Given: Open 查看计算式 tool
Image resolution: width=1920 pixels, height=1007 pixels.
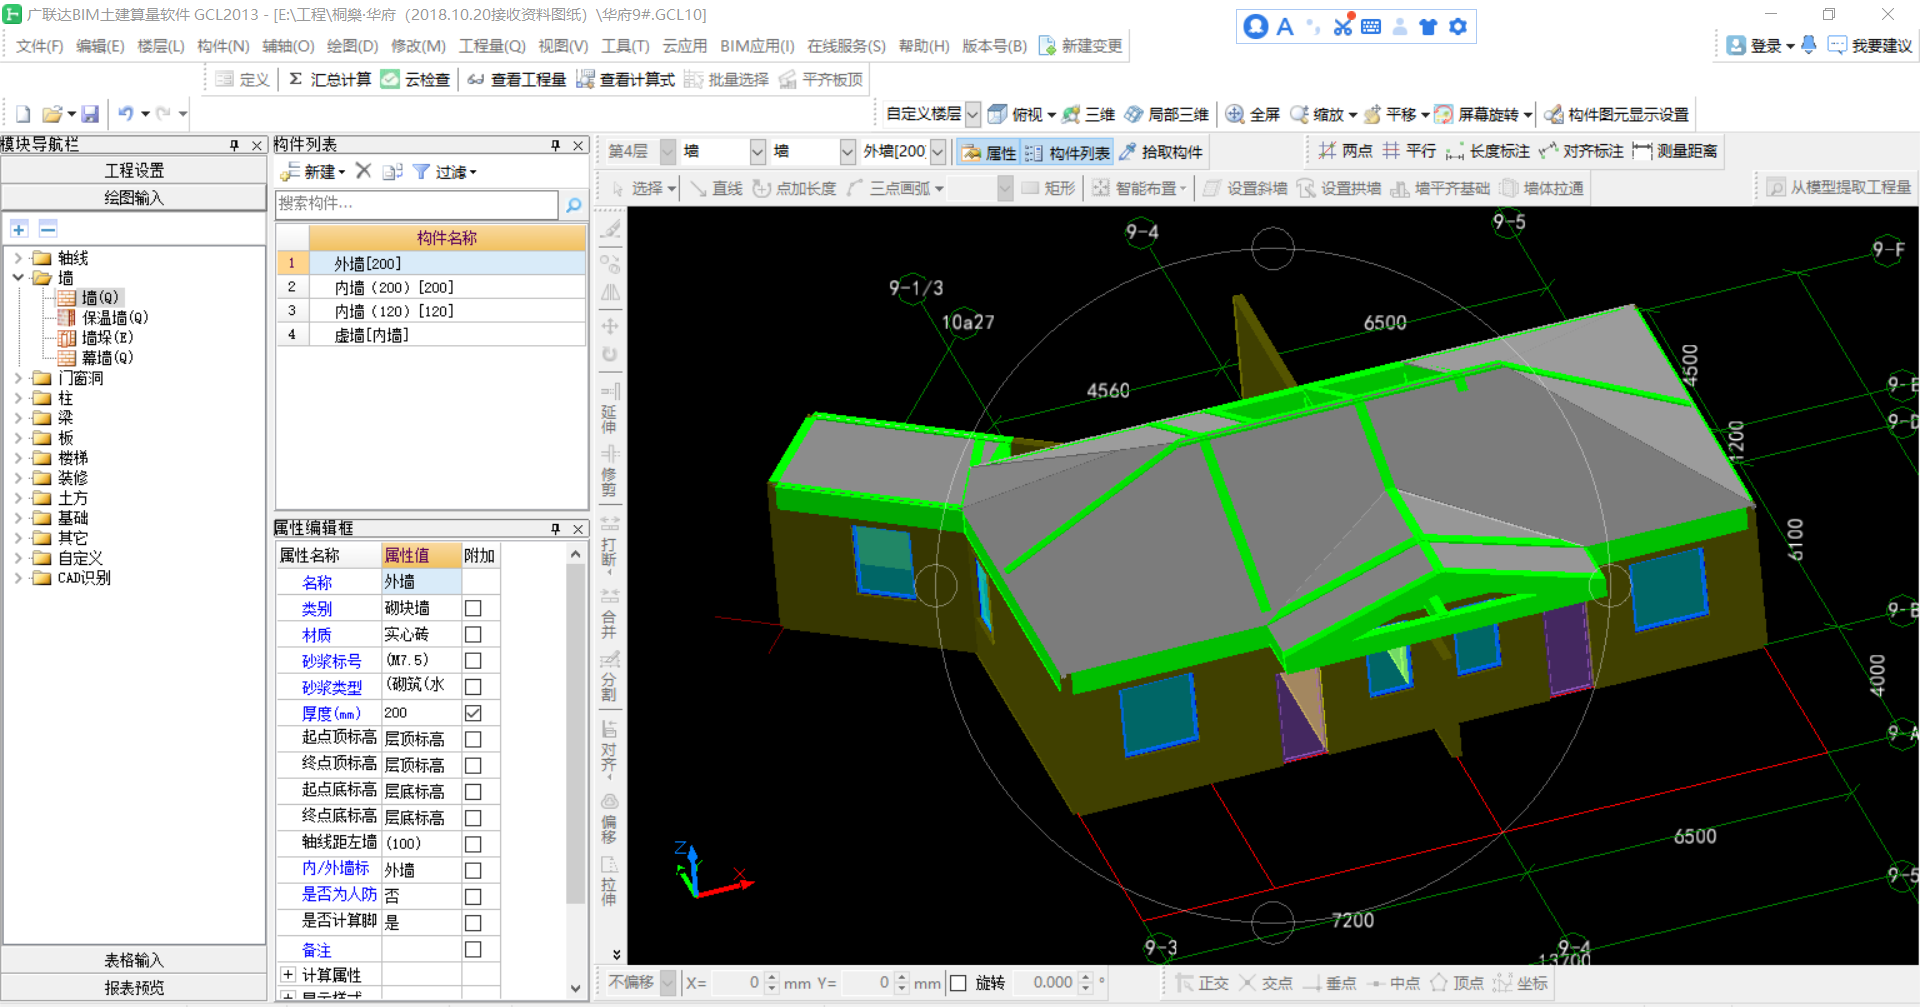Looking at the screenshot, I should [x=626, y=79].
